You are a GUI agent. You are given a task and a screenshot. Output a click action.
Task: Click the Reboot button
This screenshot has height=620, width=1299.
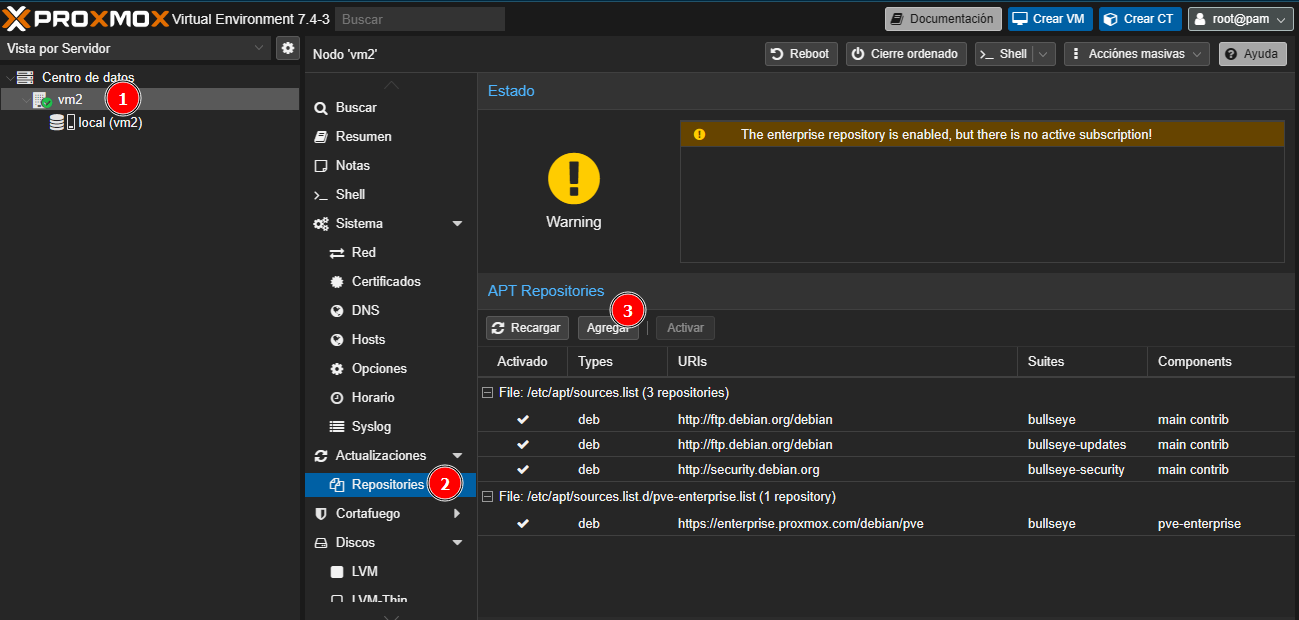click(801, 54)
